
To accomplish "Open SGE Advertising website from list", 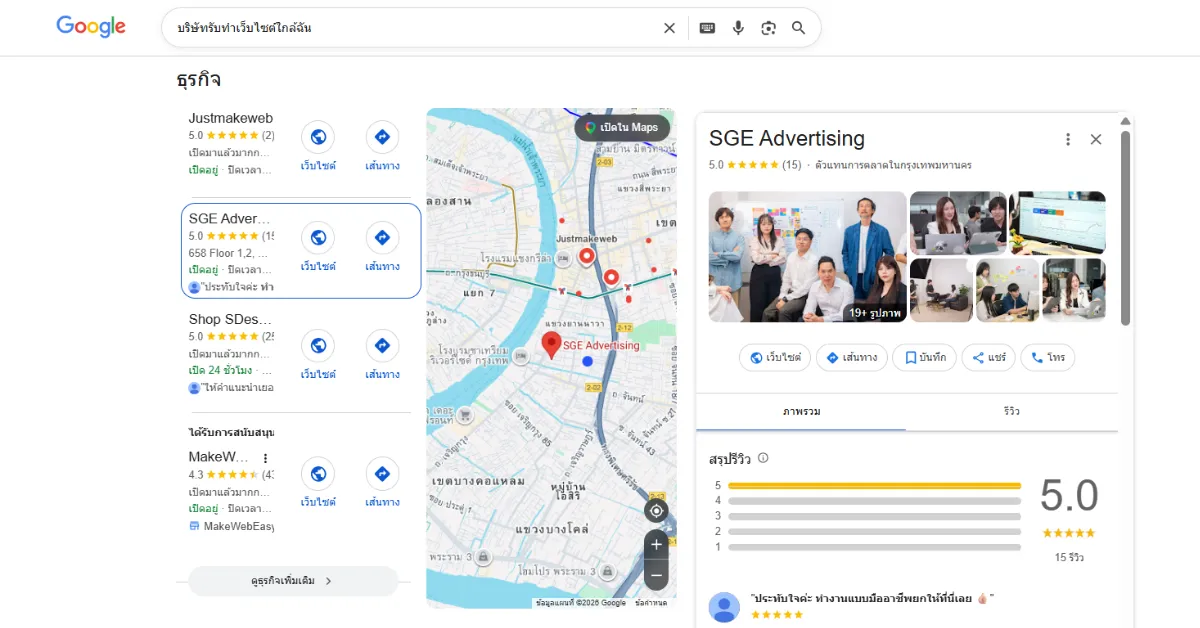I will pyautogui.click(x=318, y=237).
